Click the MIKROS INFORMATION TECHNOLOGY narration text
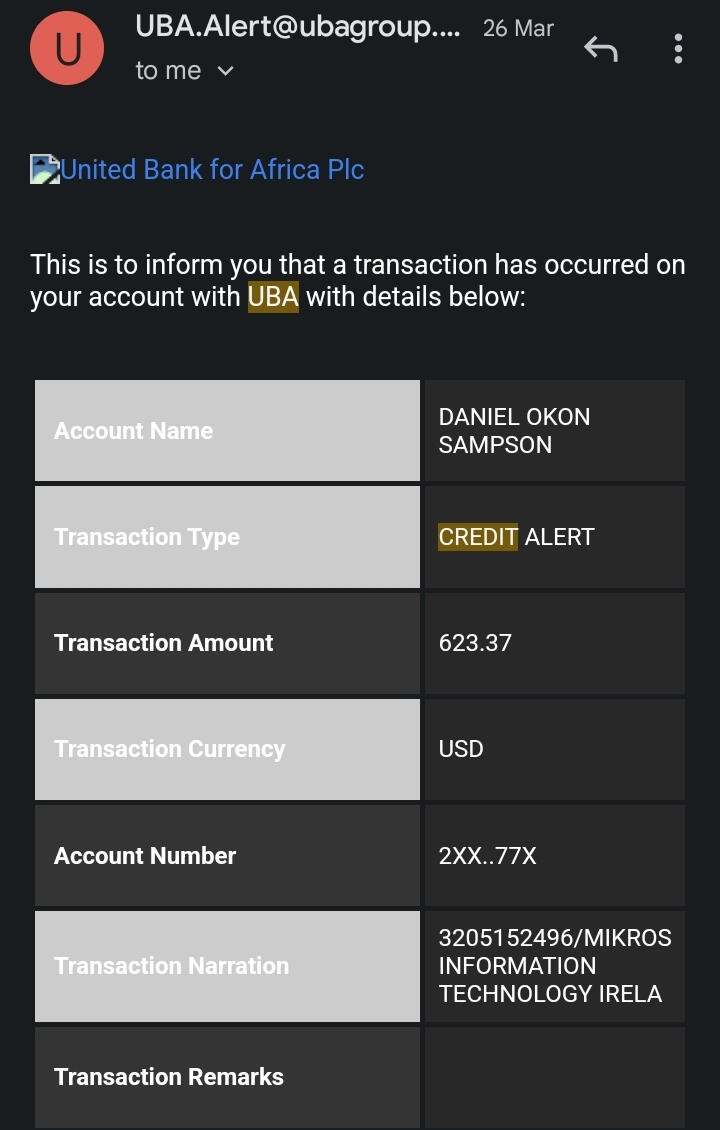This screenshot has height=1130, width=720. [555, 966]
